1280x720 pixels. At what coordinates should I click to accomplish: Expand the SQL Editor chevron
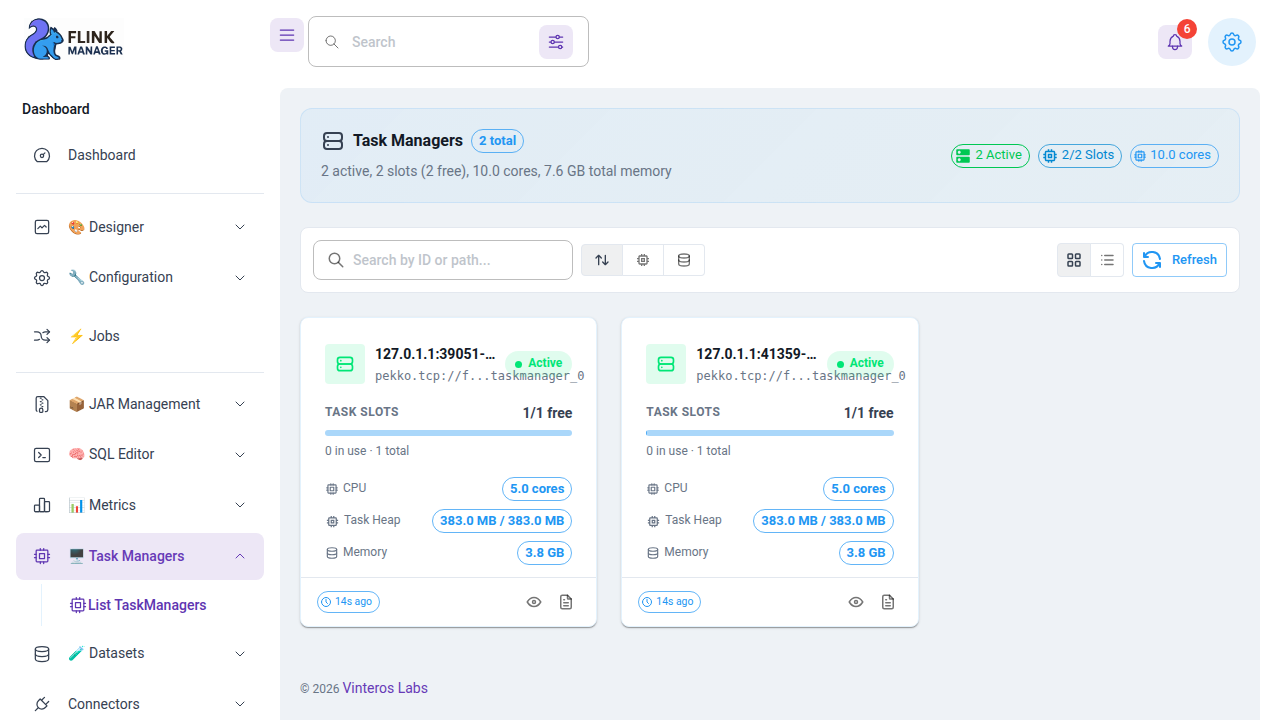tap(240, 455)
